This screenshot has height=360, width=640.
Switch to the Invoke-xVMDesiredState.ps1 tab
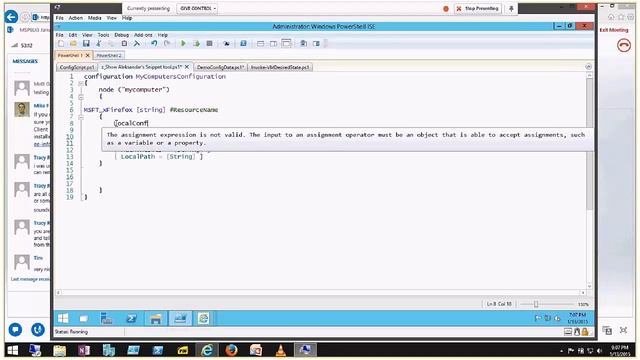tap(280, 67)
